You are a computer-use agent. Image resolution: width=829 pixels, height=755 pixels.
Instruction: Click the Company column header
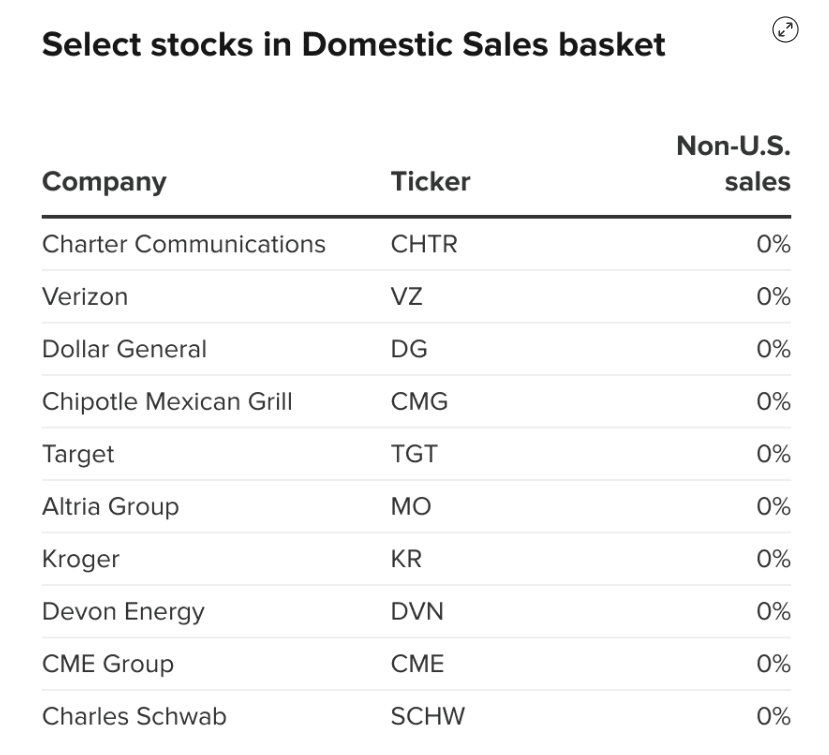click(104, 182)
